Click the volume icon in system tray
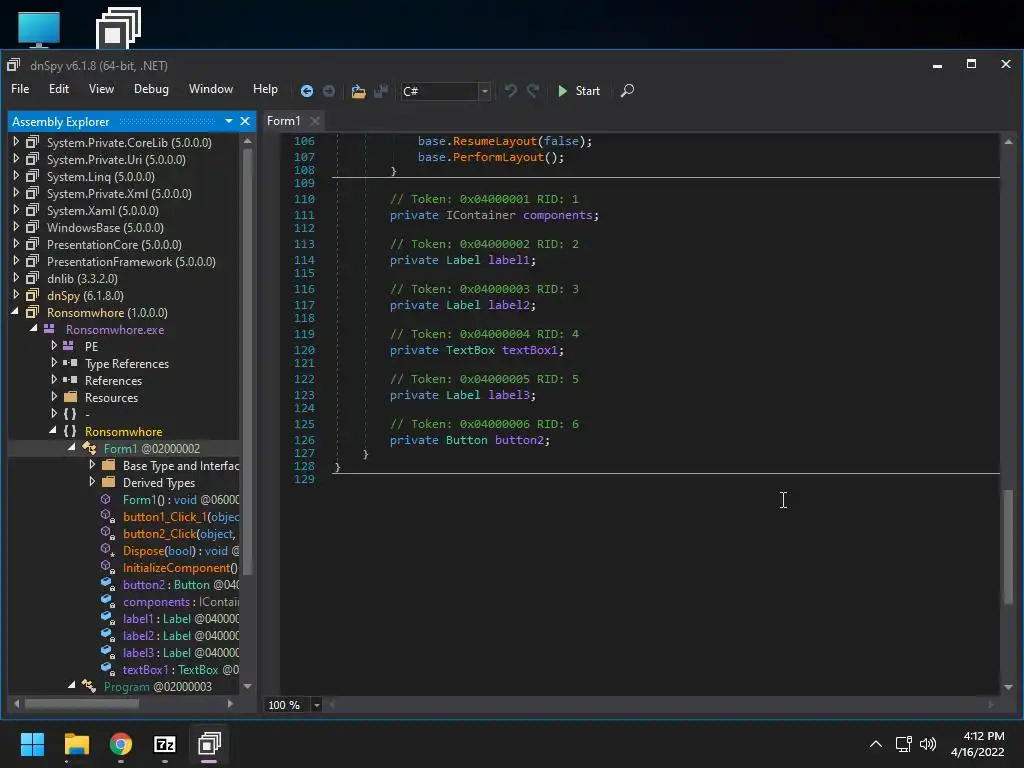This screenshot has width=1024, height=768. [928, 744]
